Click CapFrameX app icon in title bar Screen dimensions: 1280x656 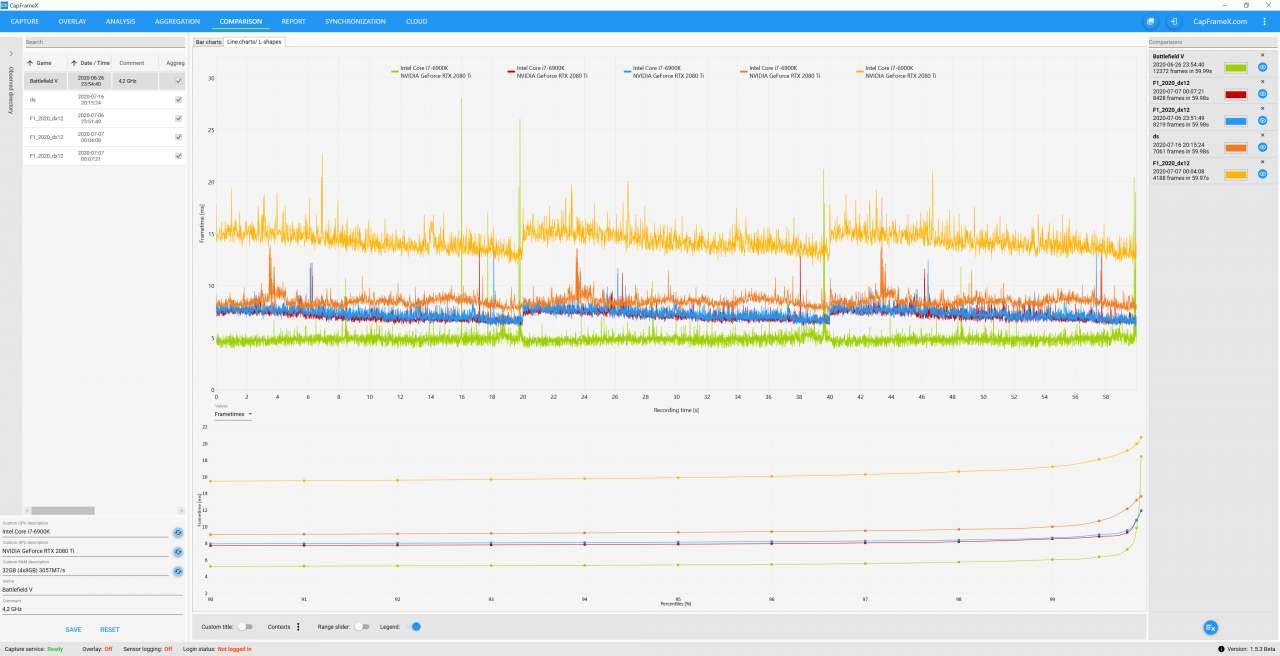coord(4,4)
